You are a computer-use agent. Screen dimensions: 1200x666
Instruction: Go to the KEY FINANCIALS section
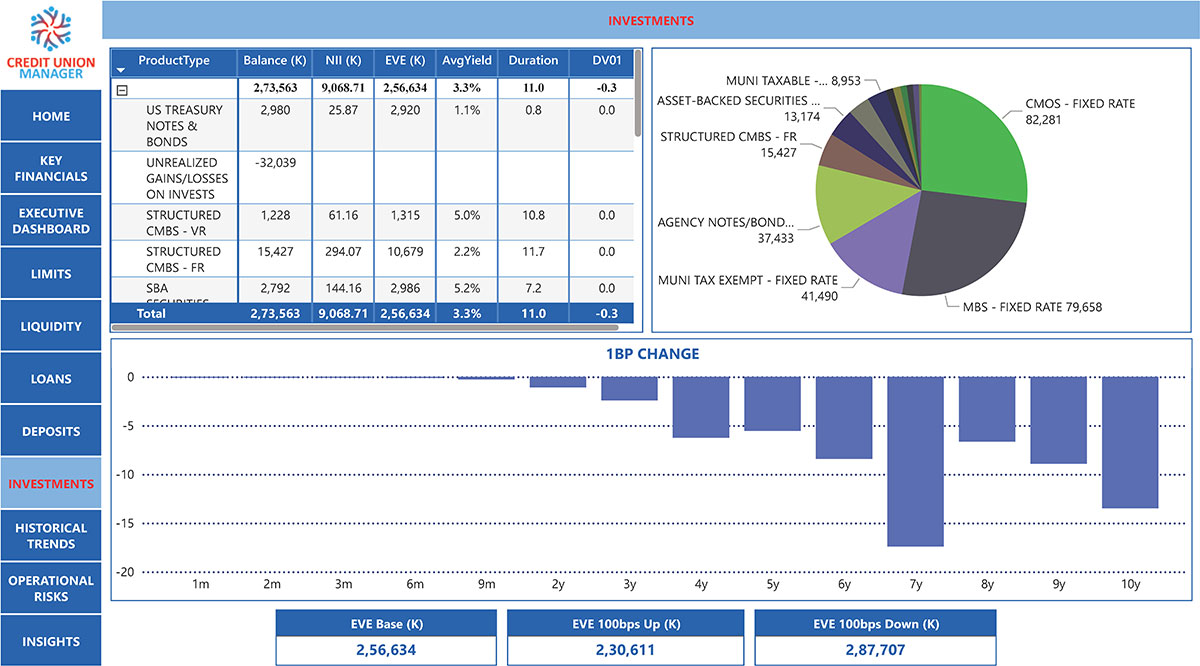[51, 168]
